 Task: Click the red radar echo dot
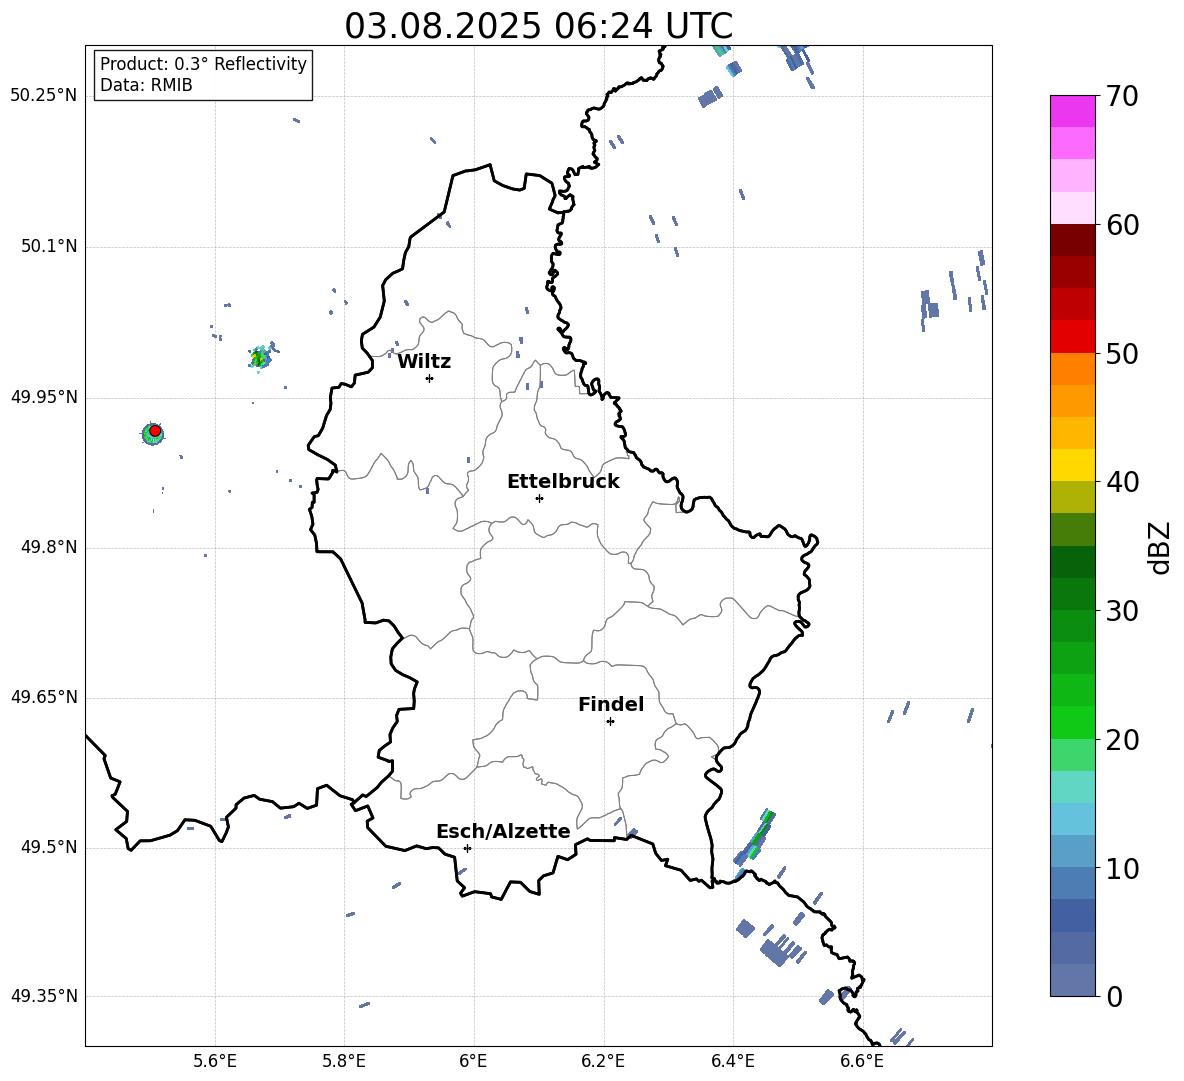point(155,431)
